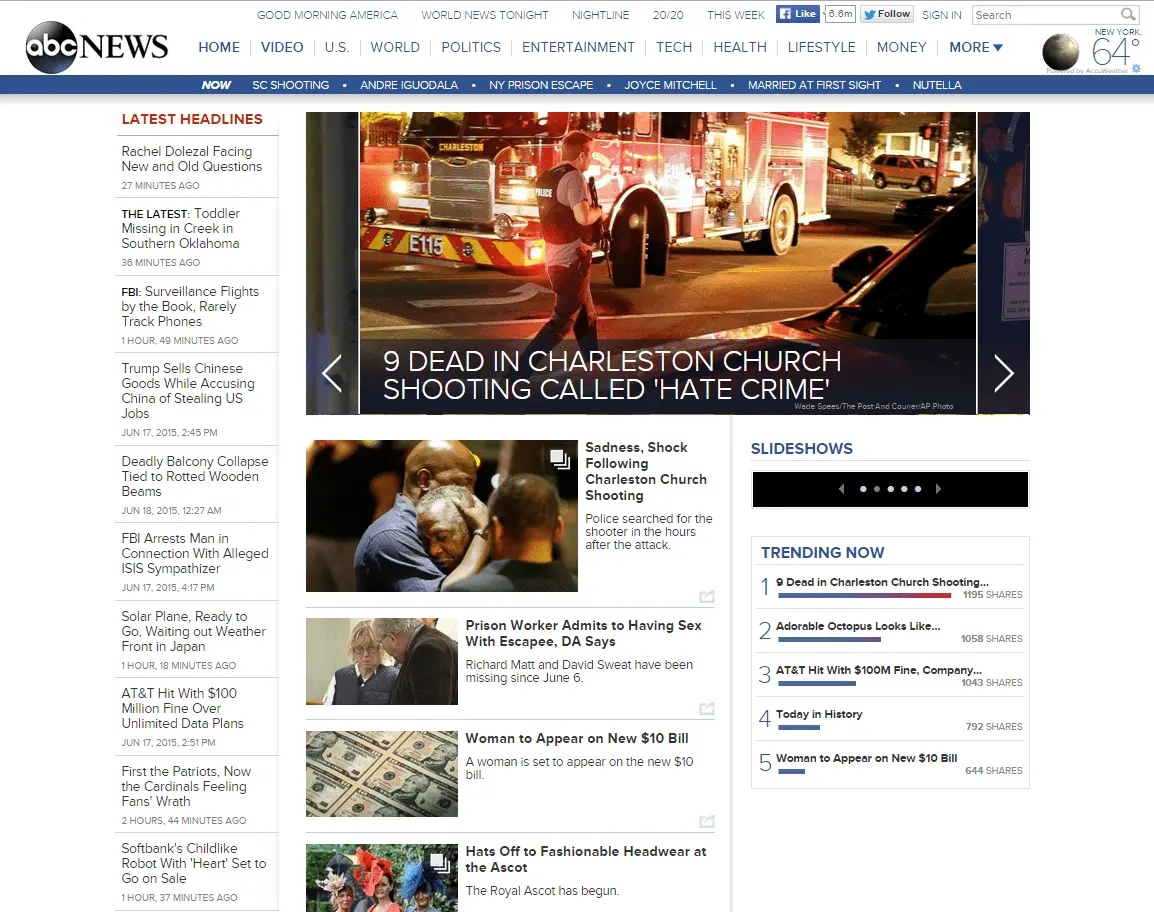Open the This Week link
This screenshot has width=1154, height=912.
[x=735, y=15]
